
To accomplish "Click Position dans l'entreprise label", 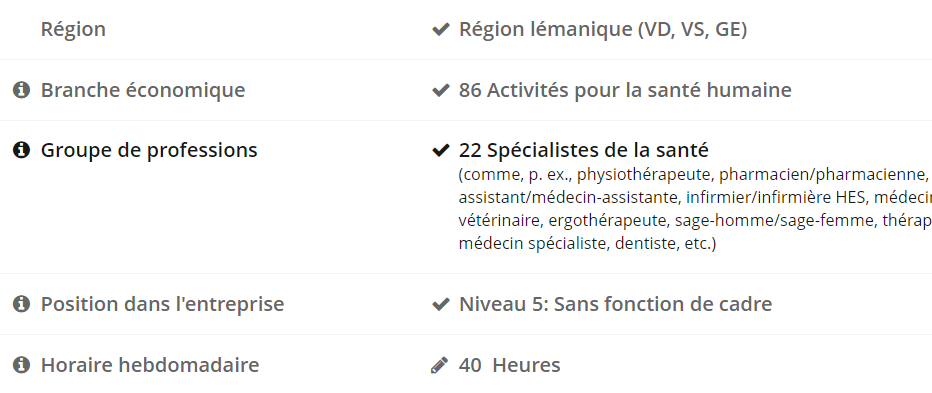I will click(162, 304).
